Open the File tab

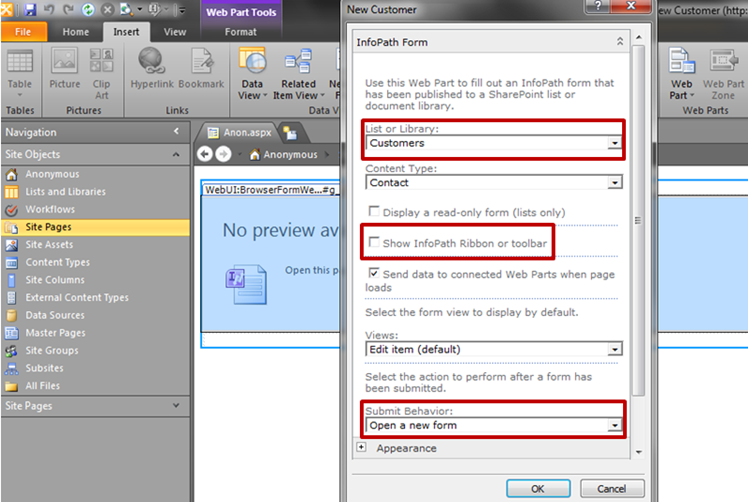24,32
